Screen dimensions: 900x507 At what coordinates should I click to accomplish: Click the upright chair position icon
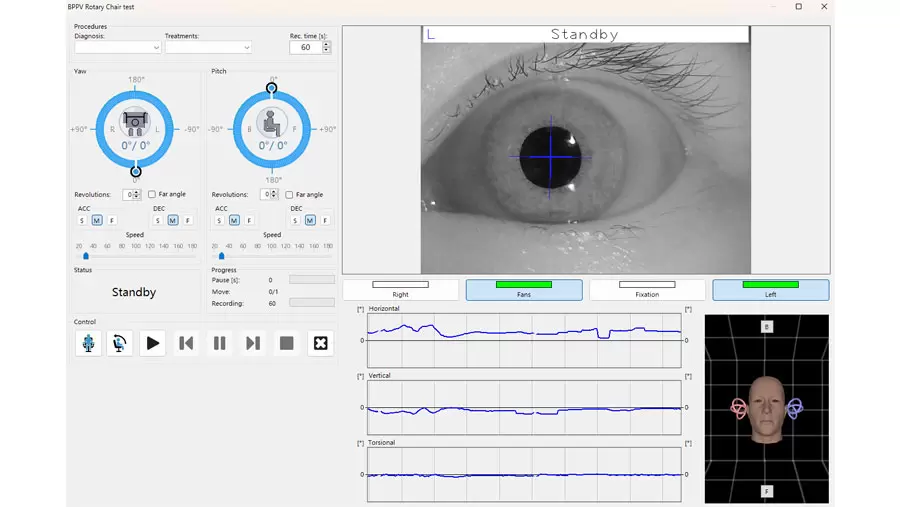click(88, 343)
